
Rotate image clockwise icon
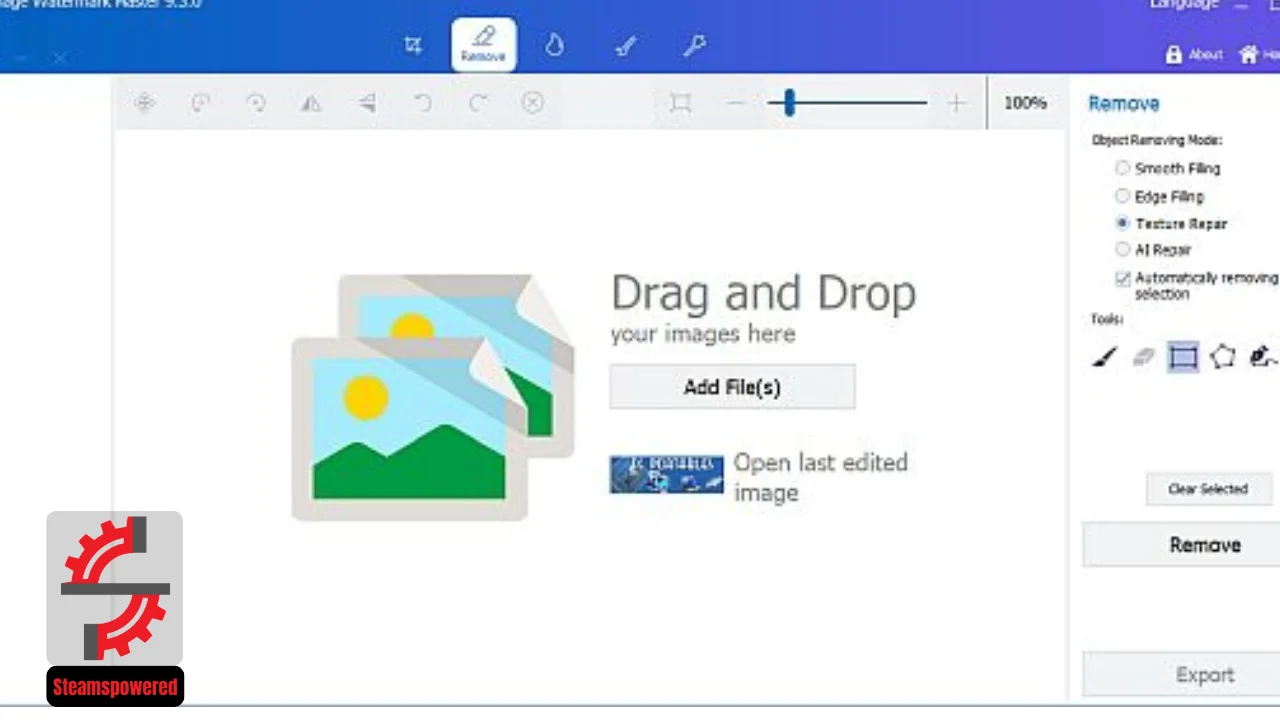click(x=256, y=102)
